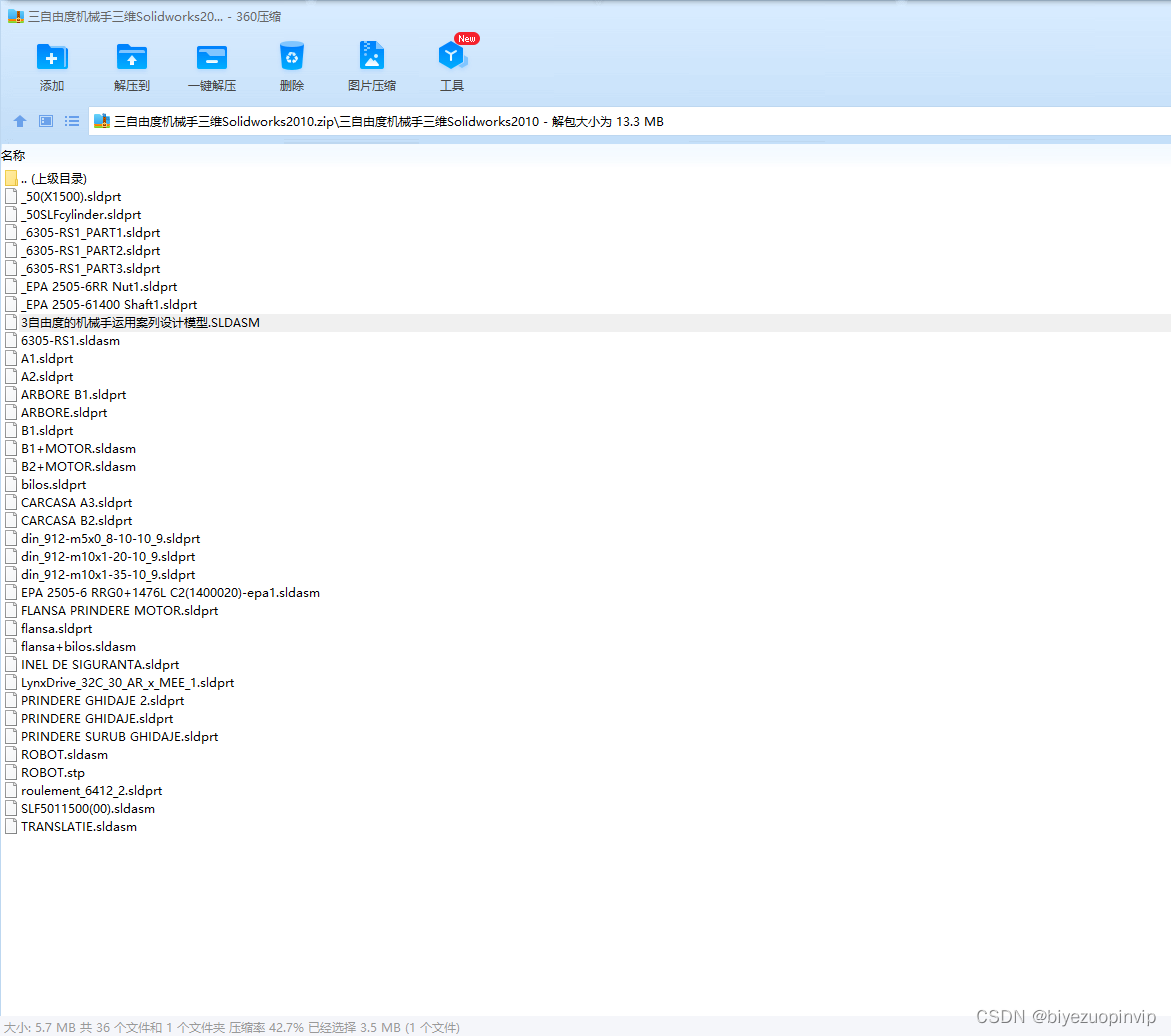The width and height of the screenshot is (1171, 1036).
Task: Select din_912-m10x1-20-10_9.sldprt
Action: [x=108, y=556]
